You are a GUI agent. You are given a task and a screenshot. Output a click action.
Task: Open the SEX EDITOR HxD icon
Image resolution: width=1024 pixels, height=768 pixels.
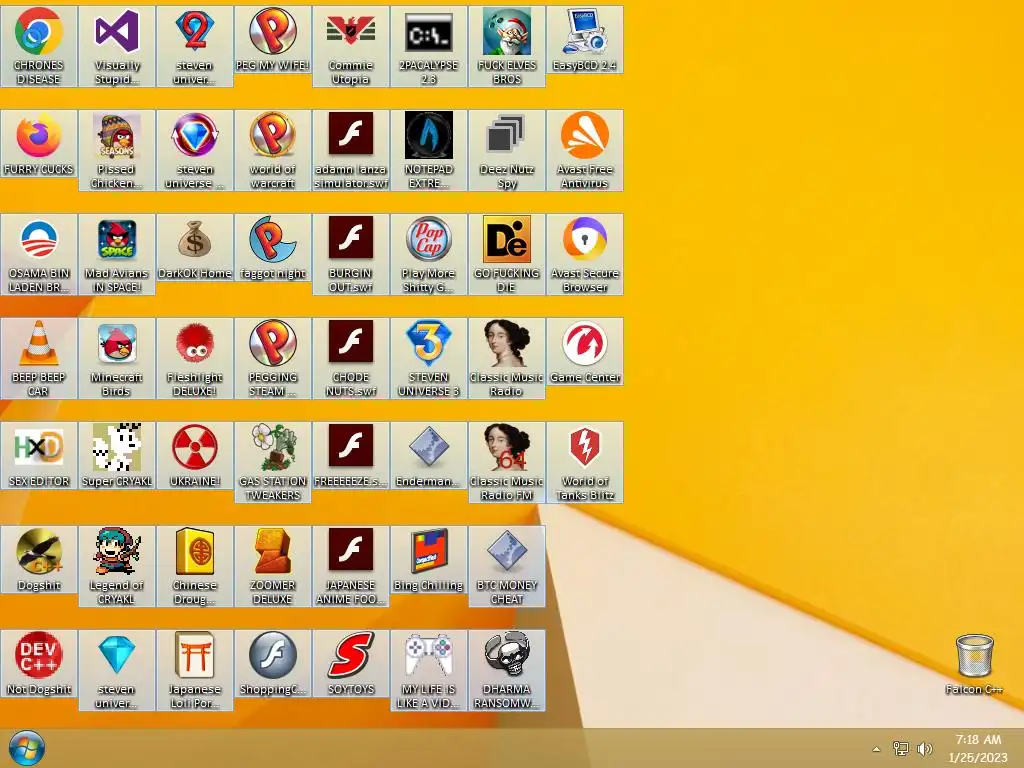point(39,455)
